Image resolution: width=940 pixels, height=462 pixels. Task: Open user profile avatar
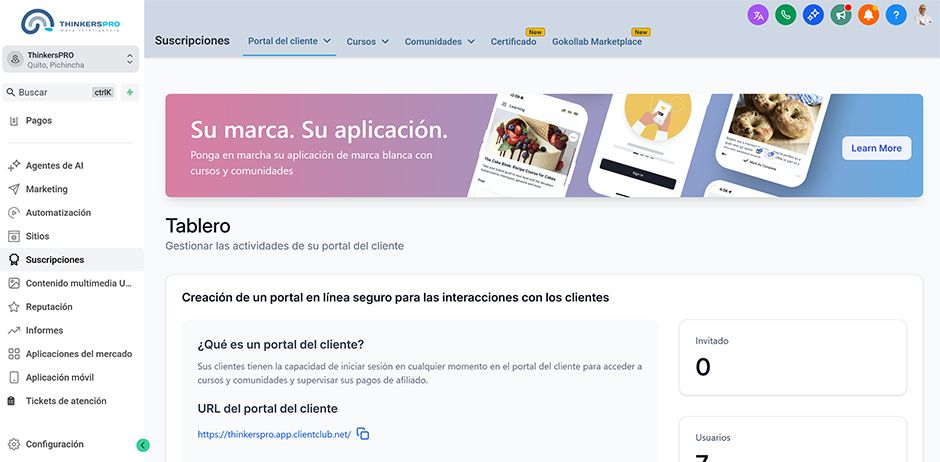[925, 15]
